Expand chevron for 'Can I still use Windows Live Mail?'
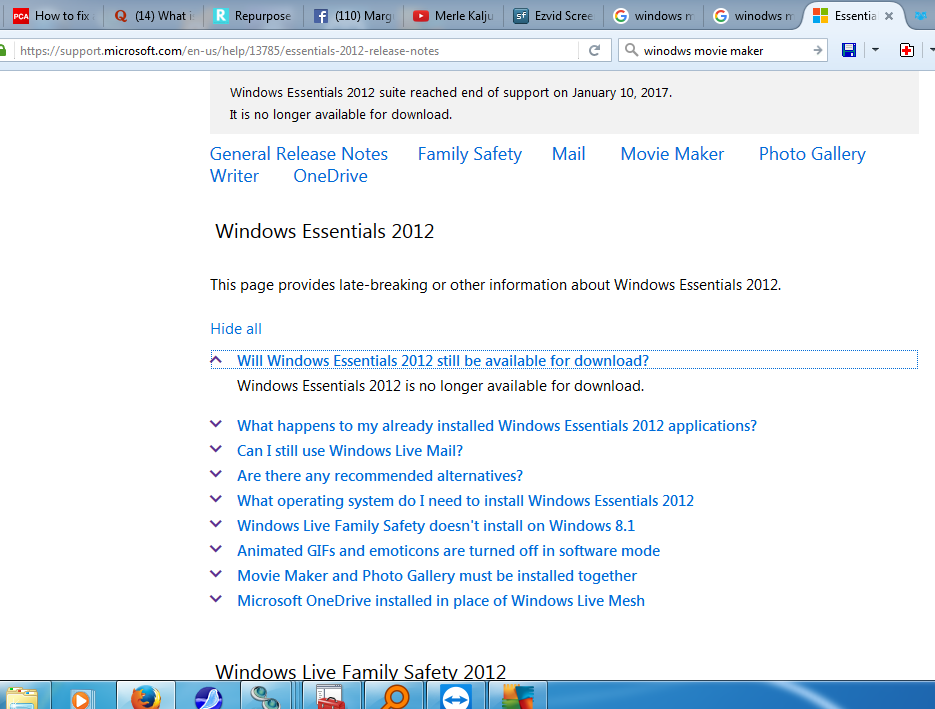Viewport: 935px width, 709px height. 216,449
